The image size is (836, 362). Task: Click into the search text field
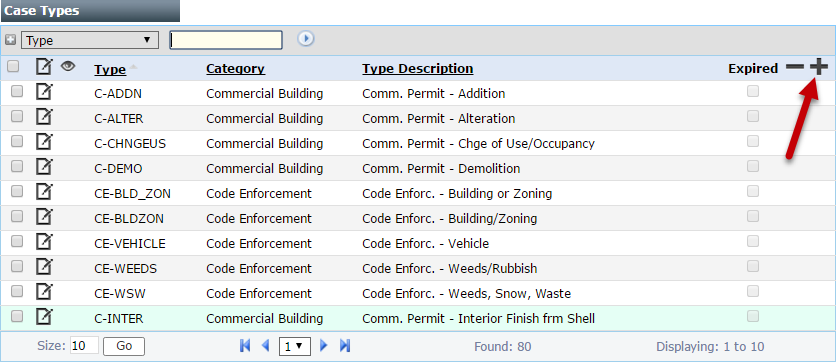pos(226,40)
